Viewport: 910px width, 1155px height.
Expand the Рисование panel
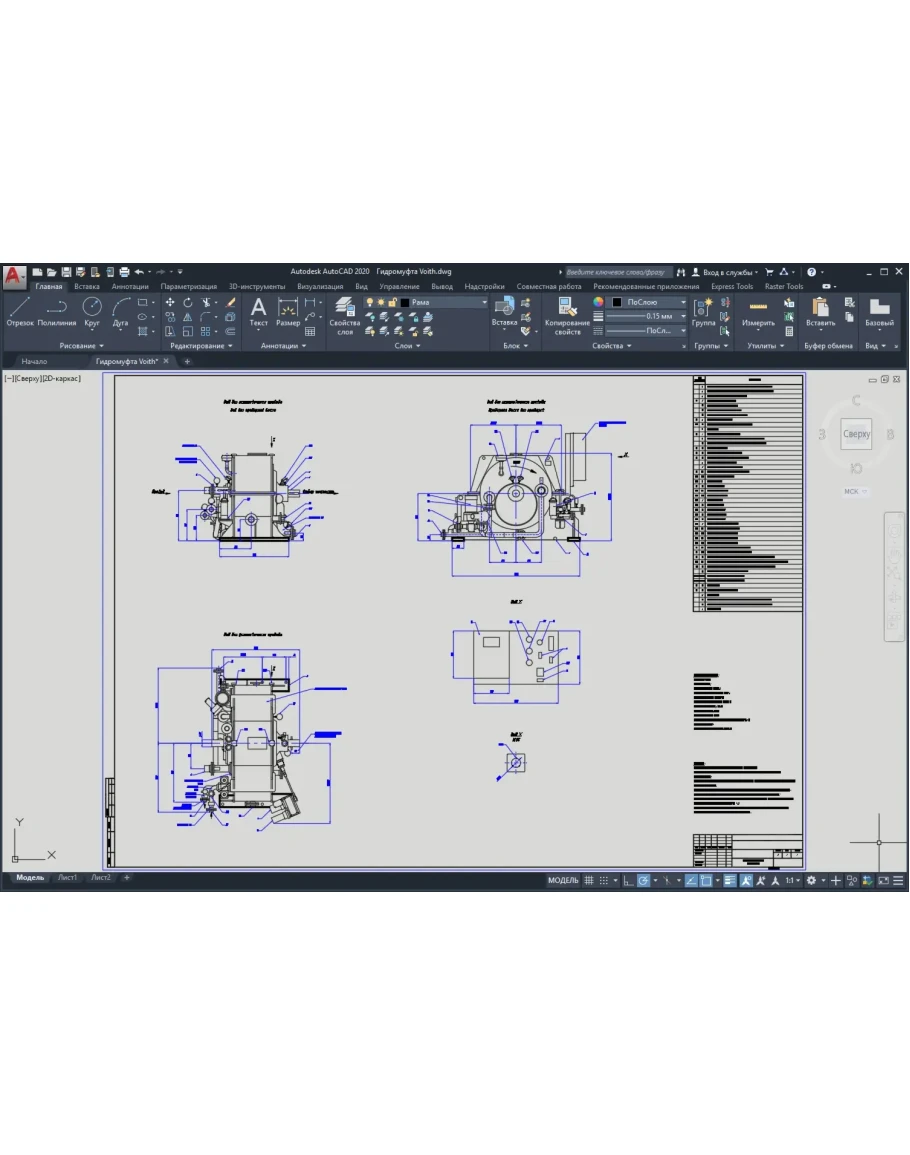click(x=81, y=346)
